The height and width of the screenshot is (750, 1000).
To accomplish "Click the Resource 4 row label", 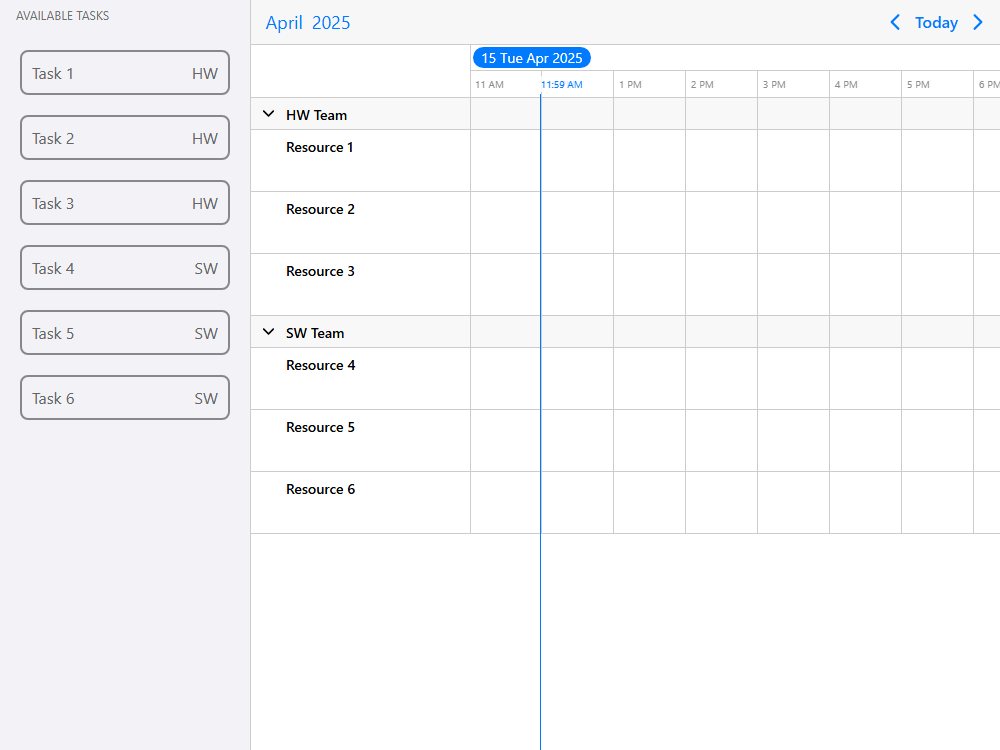I will 320,365.
